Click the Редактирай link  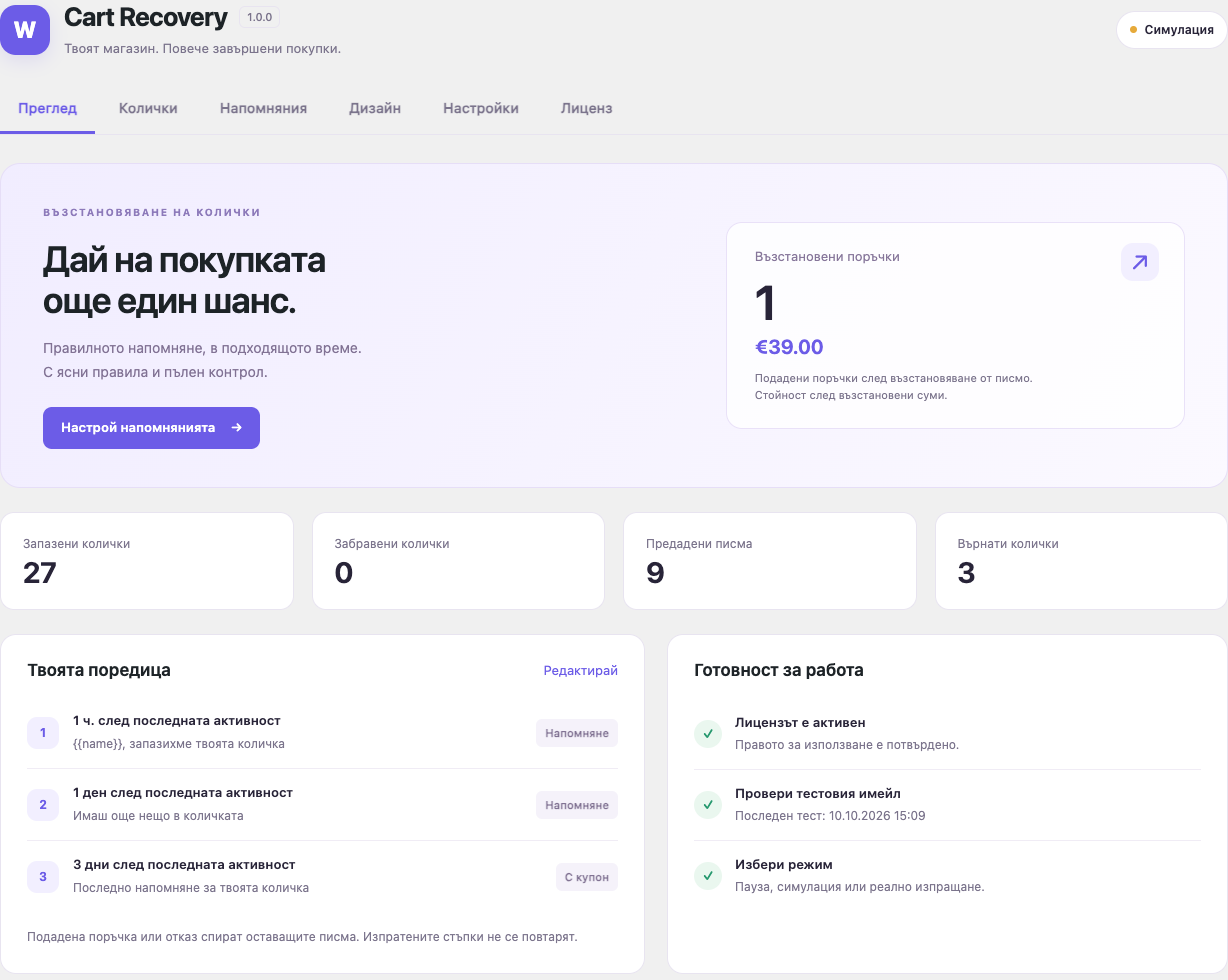581,670
